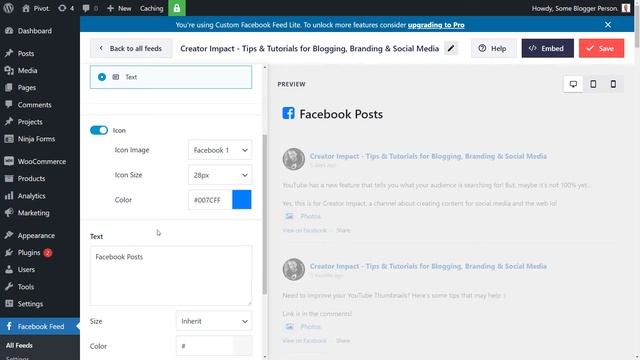
Task: Click the first post's author avatar
Action: [293, 159]
